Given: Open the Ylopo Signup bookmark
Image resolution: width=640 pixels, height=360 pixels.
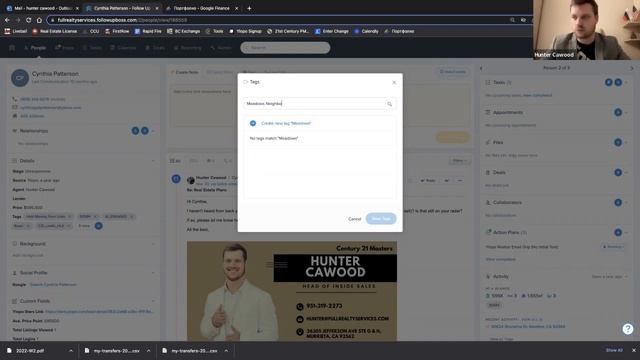Looking at the screenshot, I should pos(245,31).
